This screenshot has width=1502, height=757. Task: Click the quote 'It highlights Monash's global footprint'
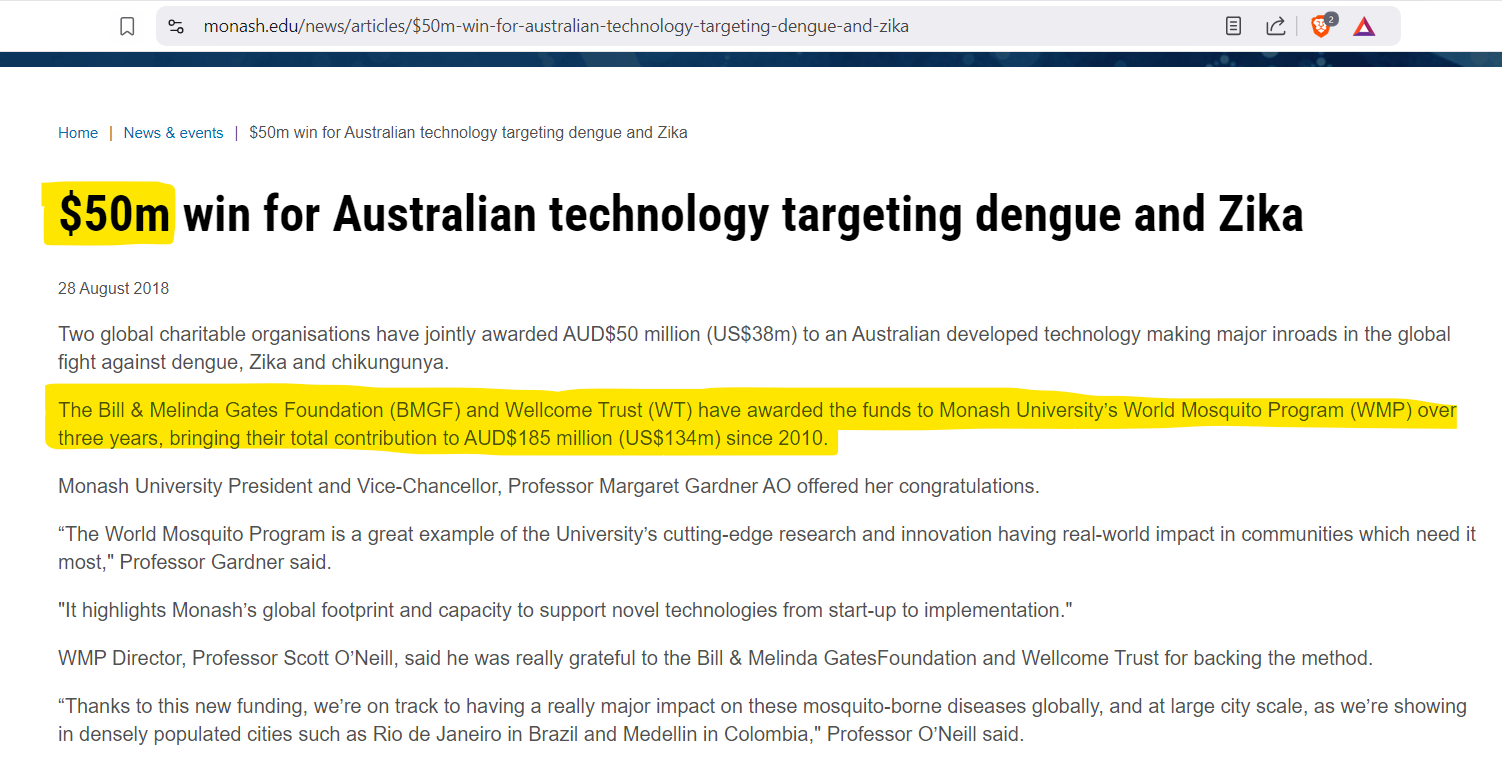tap(566, 610)
